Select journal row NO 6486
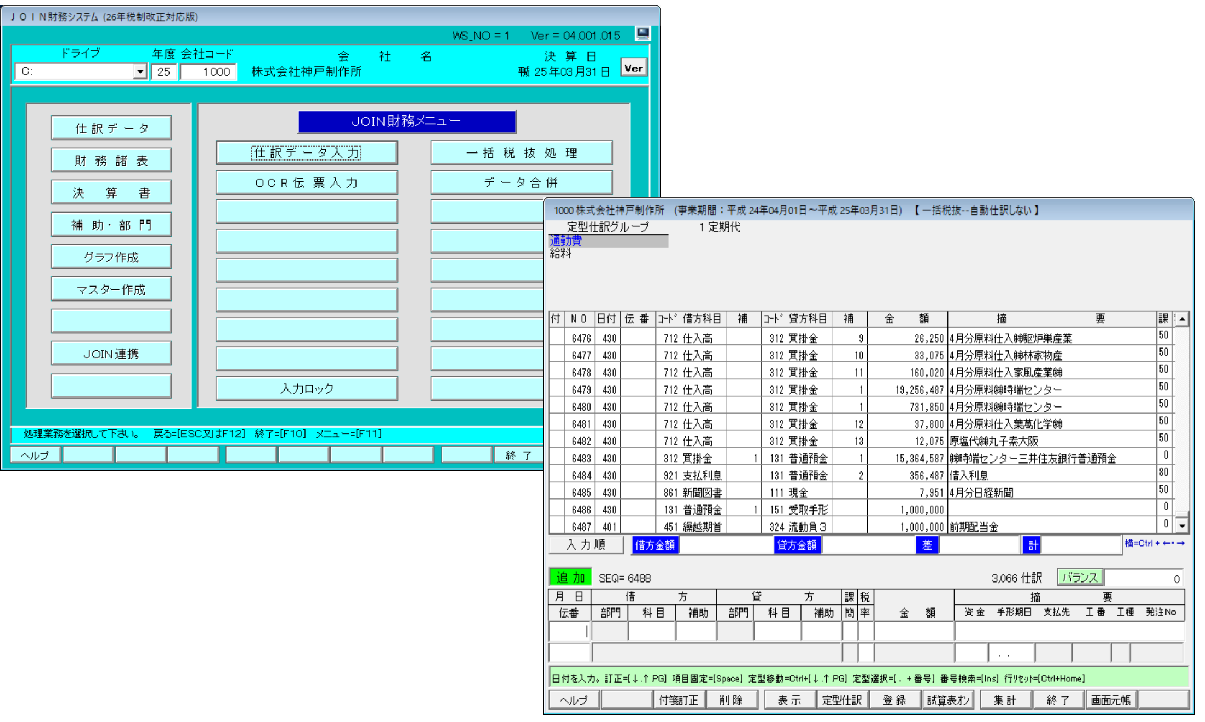 coord(860,508)
